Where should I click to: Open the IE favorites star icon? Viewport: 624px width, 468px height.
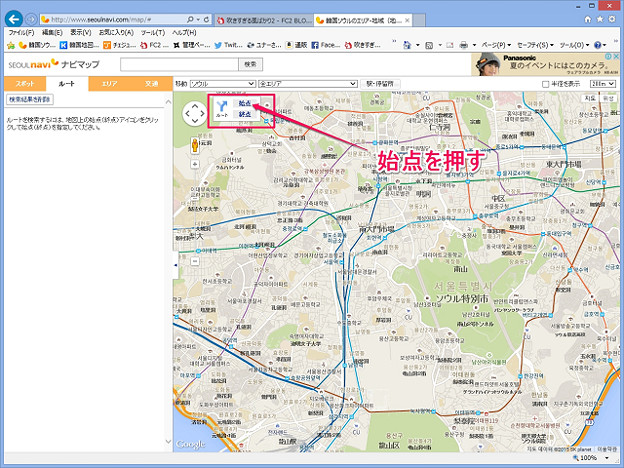[x=600, y=19]
